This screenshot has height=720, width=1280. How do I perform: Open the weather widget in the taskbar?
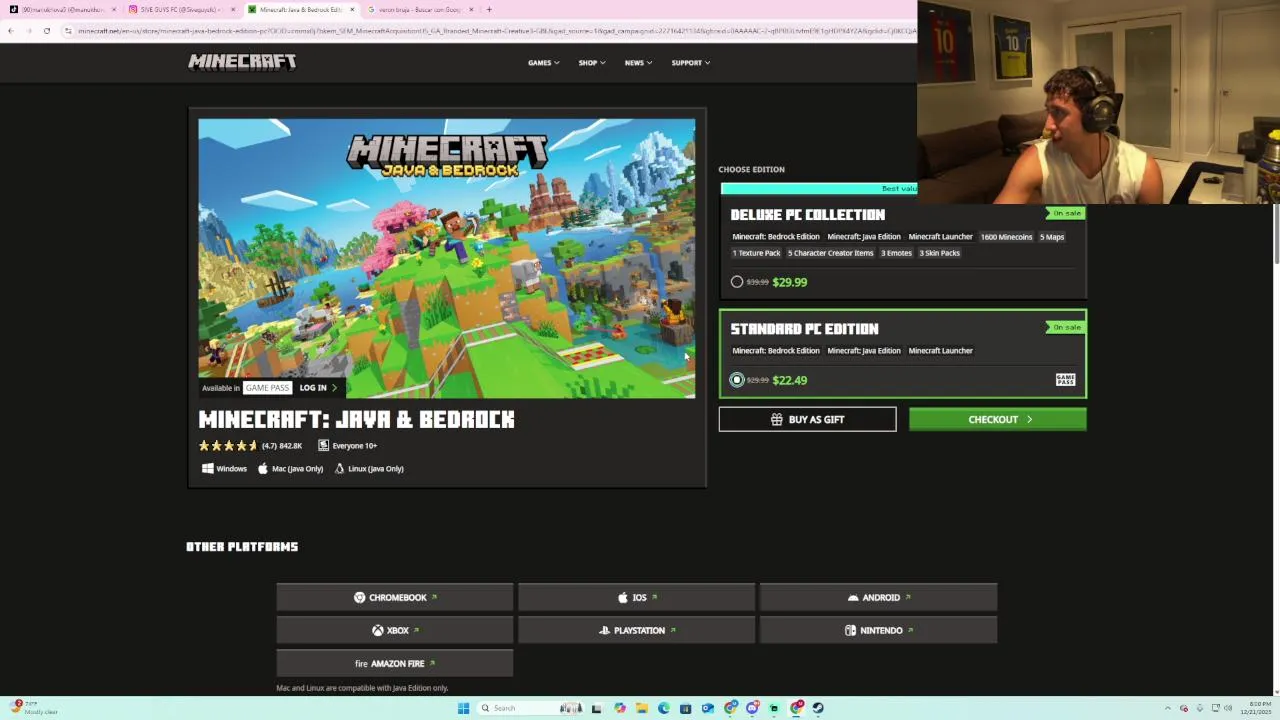(32, 708)
